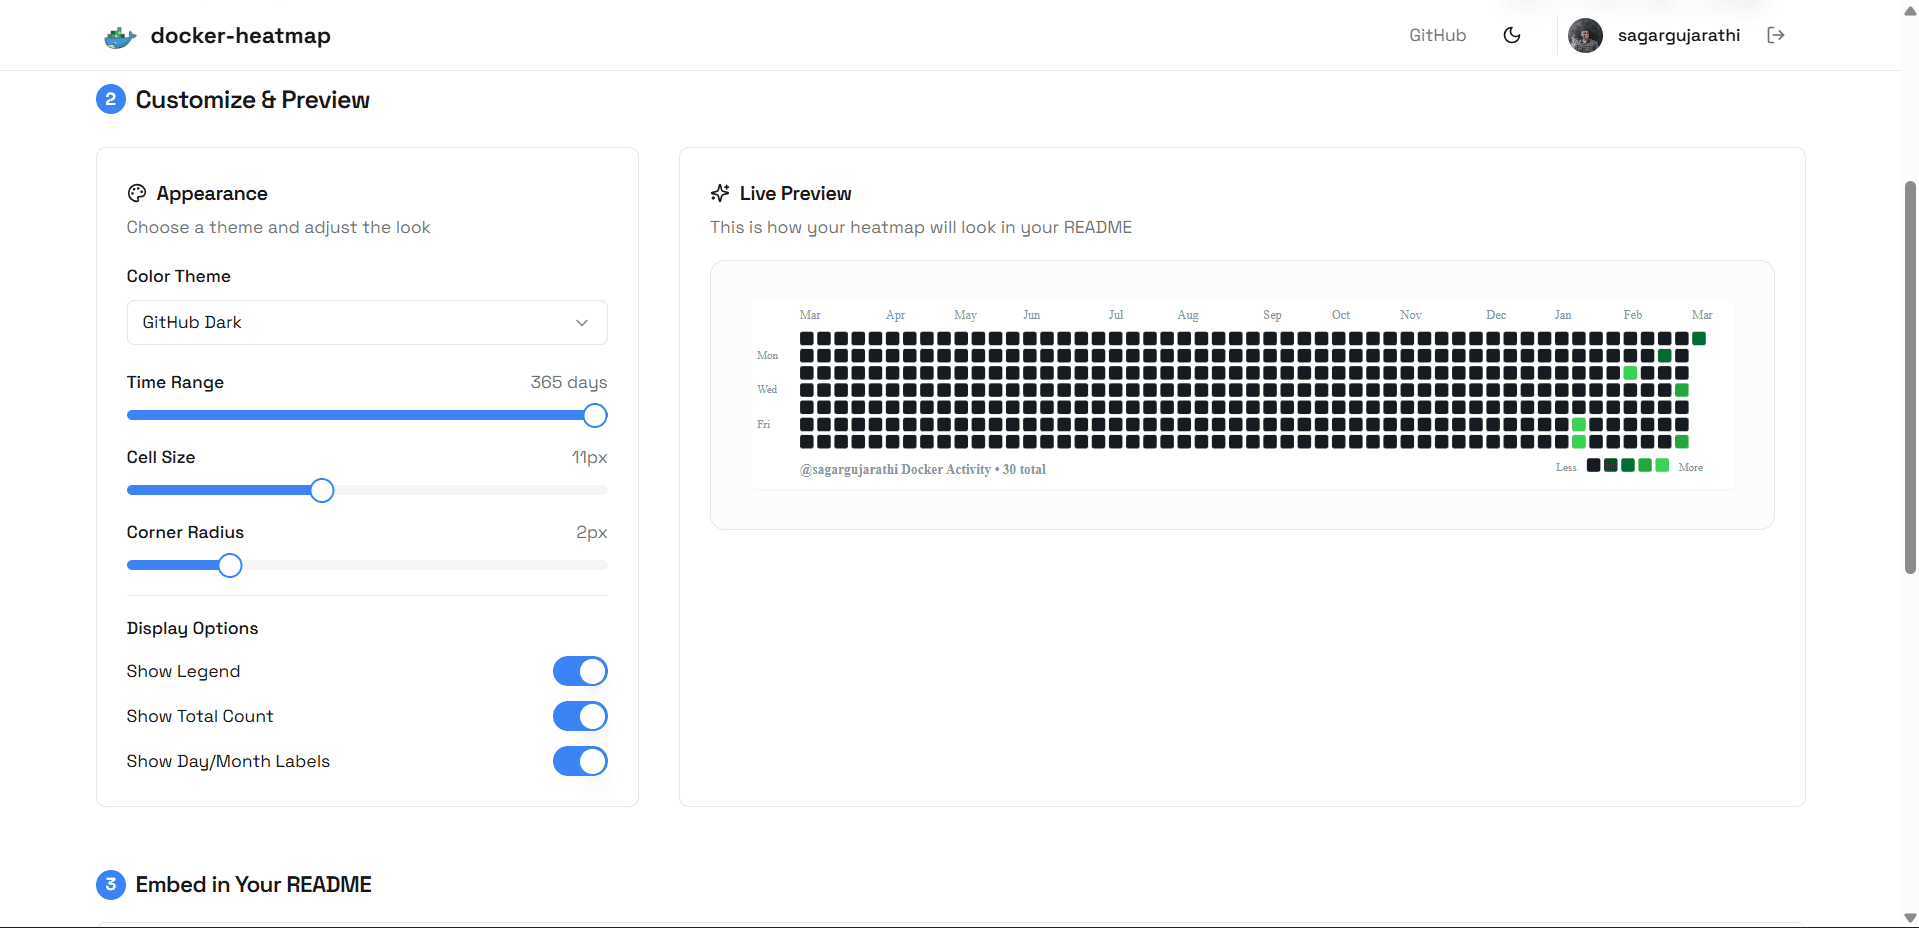
Task: Click the step 3 numbered badge
Action: pos(110,885)
